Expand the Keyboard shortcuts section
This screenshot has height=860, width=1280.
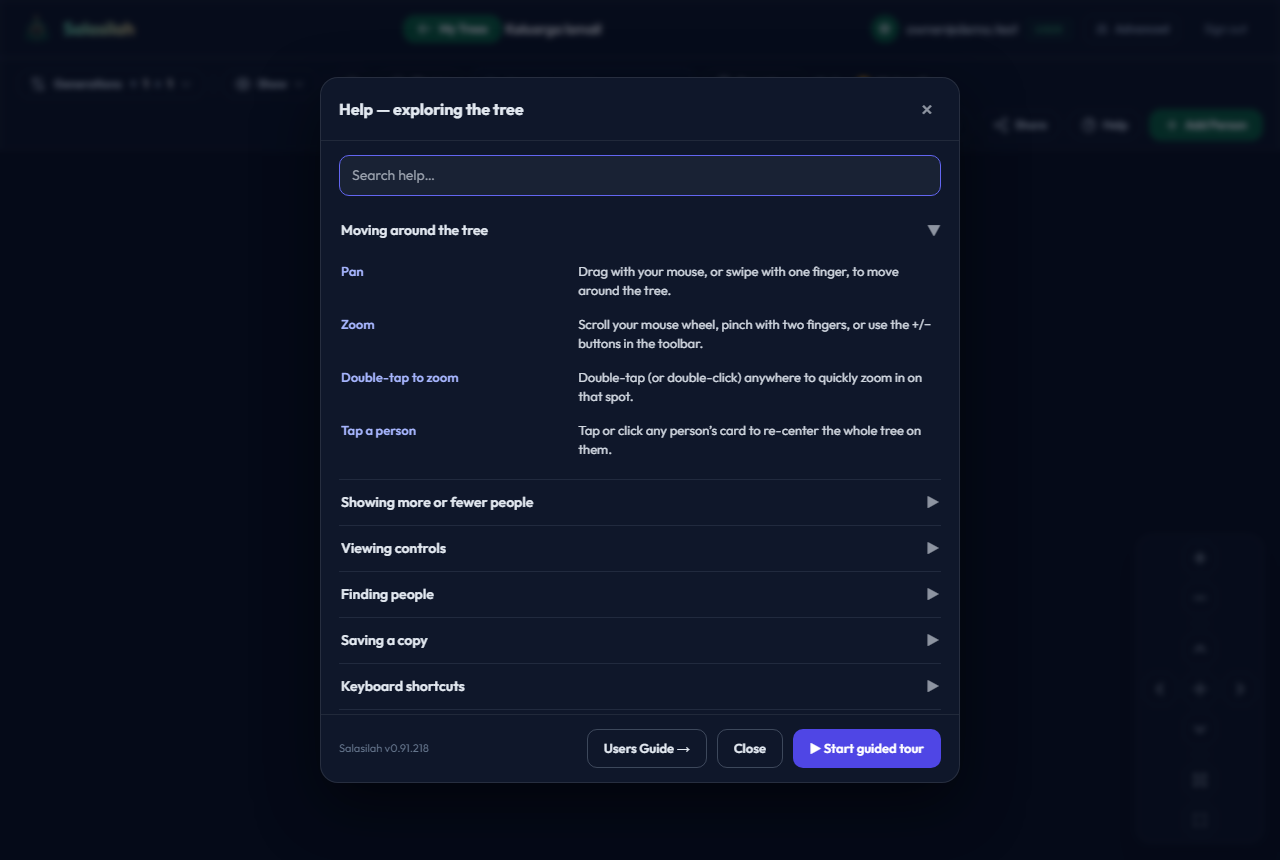[x=640, y=686]
